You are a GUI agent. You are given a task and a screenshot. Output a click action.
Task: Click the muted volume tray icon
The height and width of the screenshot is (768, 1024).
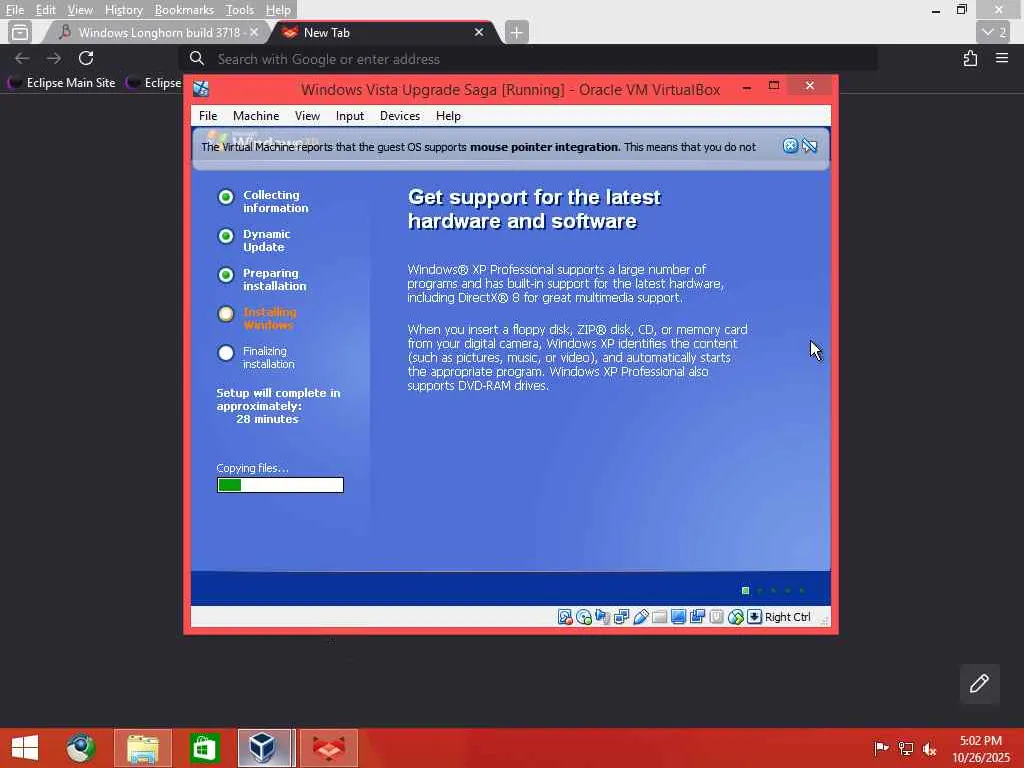[x=929, y=748]
